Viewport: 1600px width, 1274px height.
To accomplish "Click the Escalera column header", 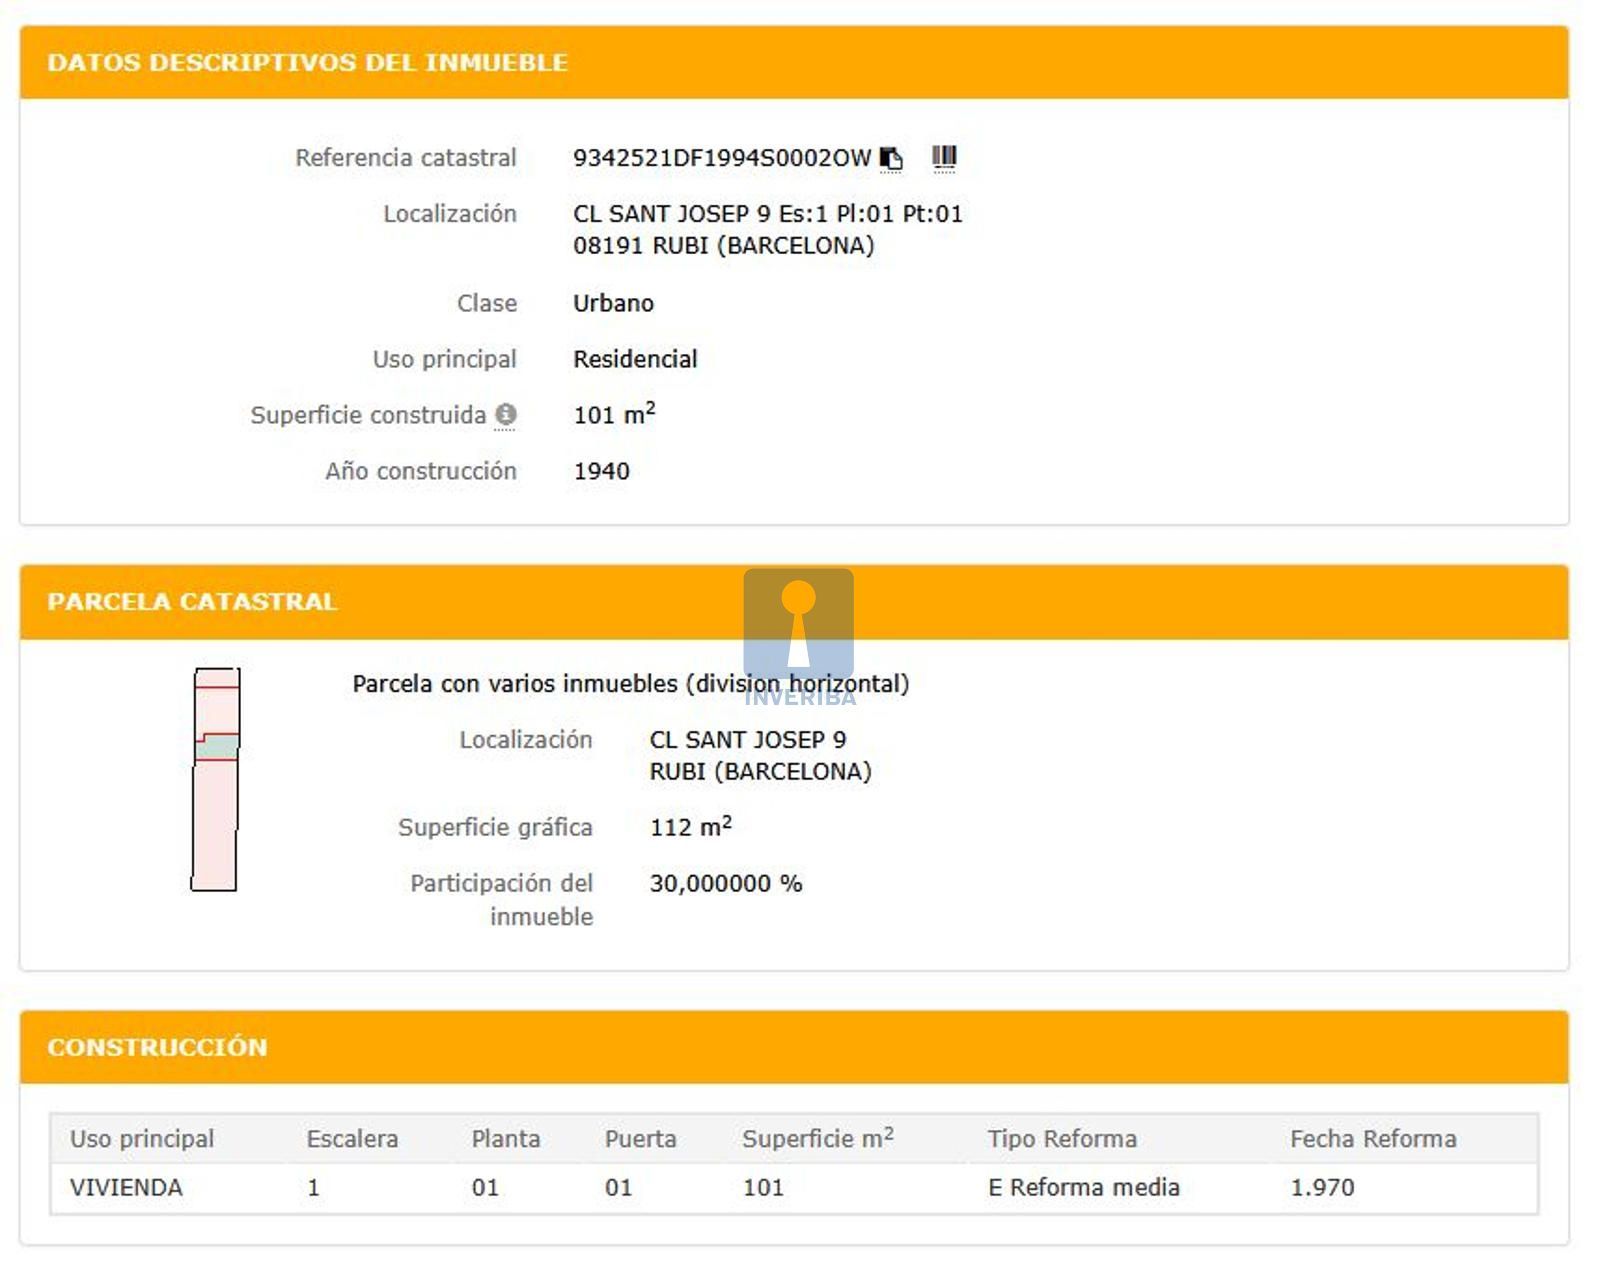I will click(352, 1139).
